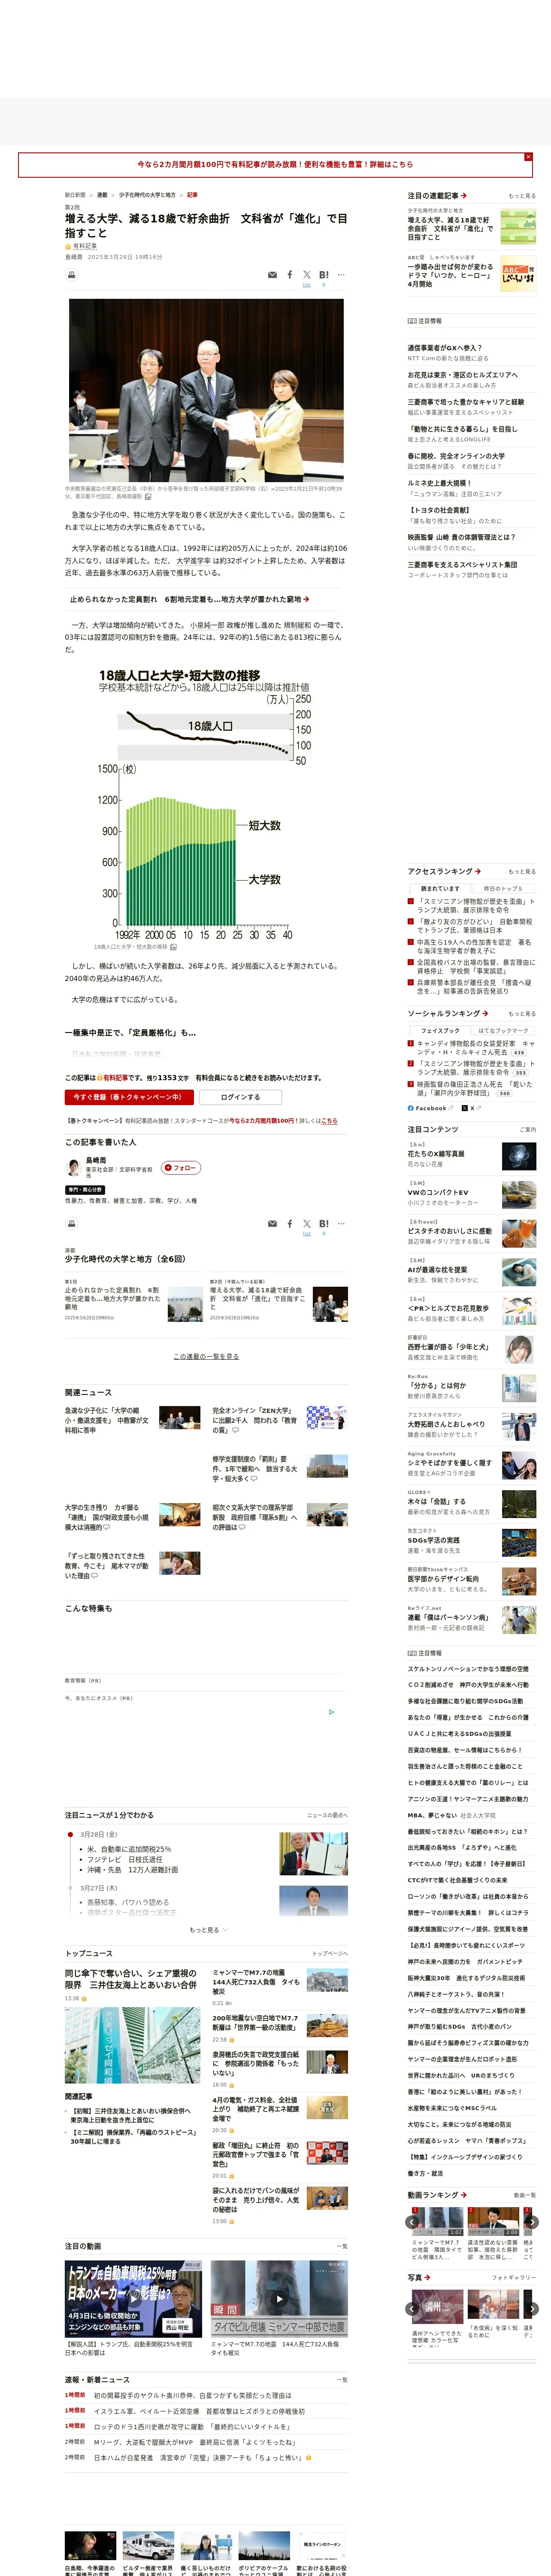Image resolution: width=551 pixels, height=2576 pixels.
Task: Close the red promotional banner
Action: click(528, 157)
